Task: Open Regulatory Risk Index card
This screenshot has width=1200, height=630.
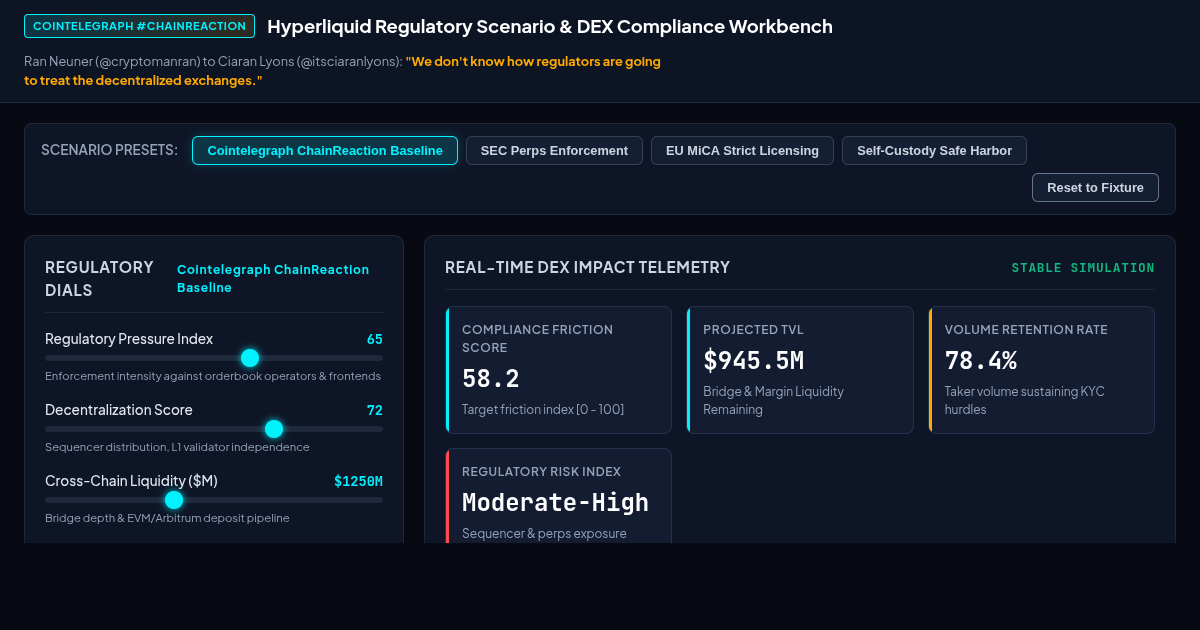Action: point(558,496)
